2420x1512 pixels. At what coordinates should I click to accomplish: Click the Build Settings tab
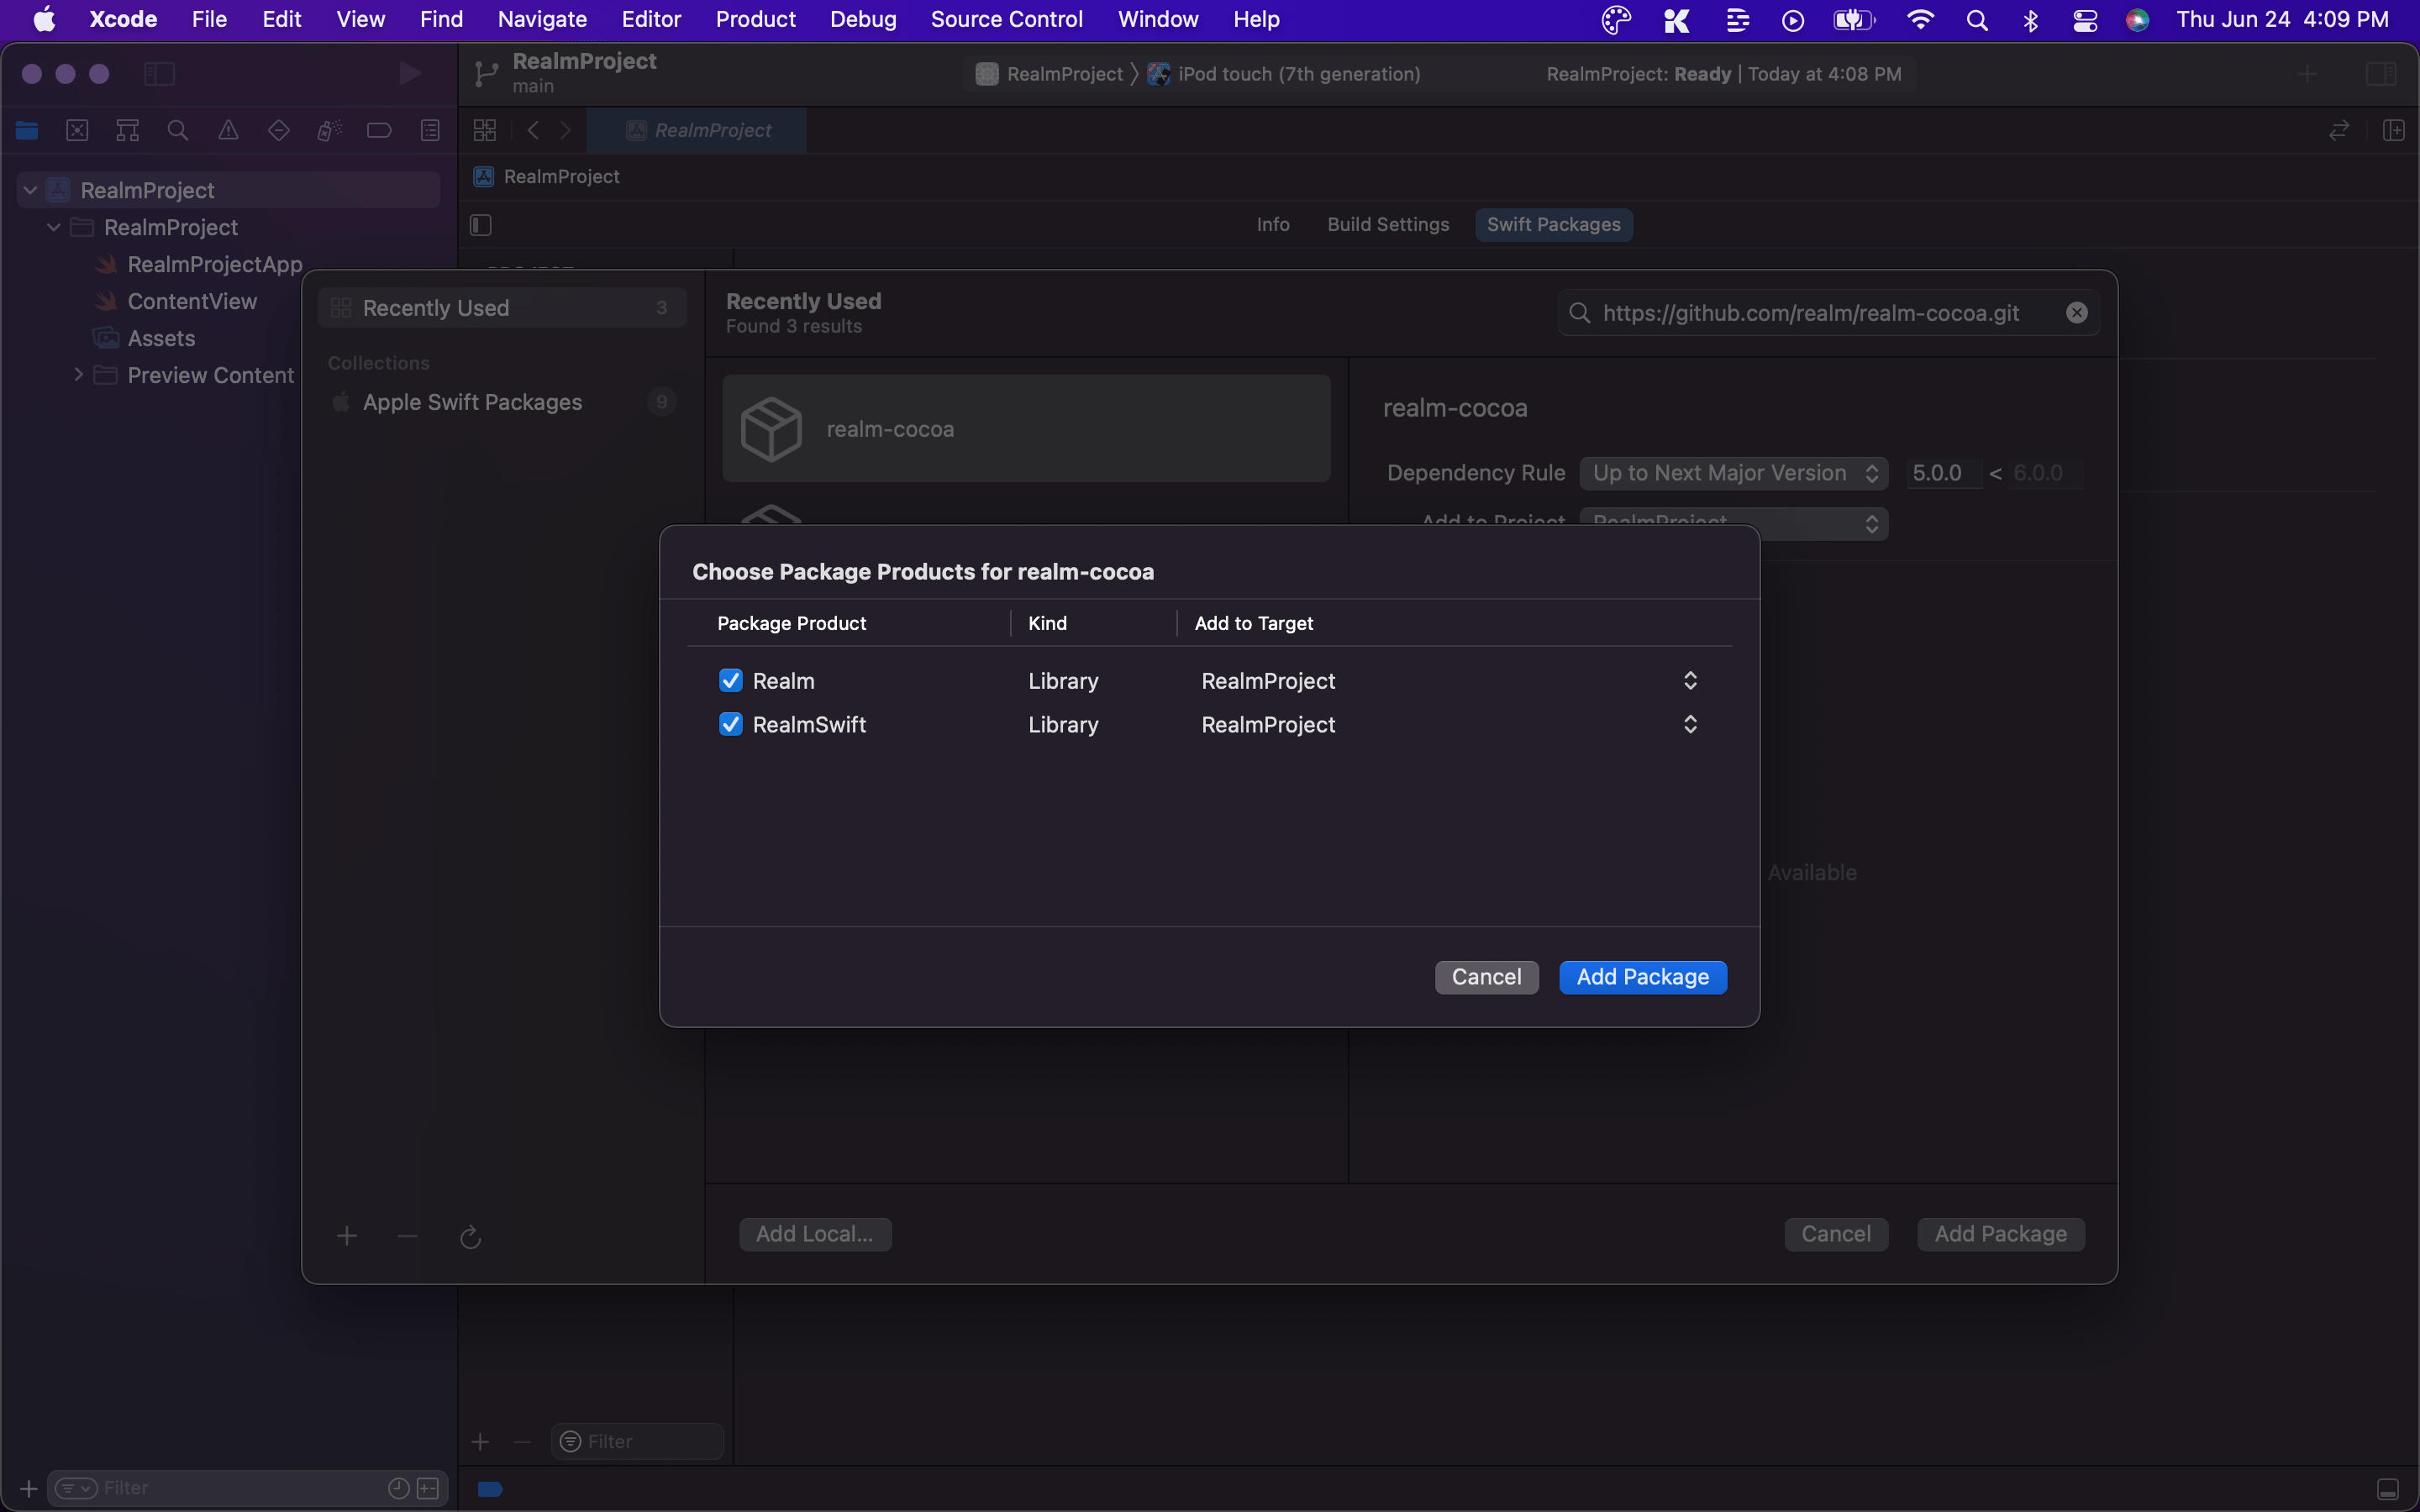click(x=1389, y=223)
